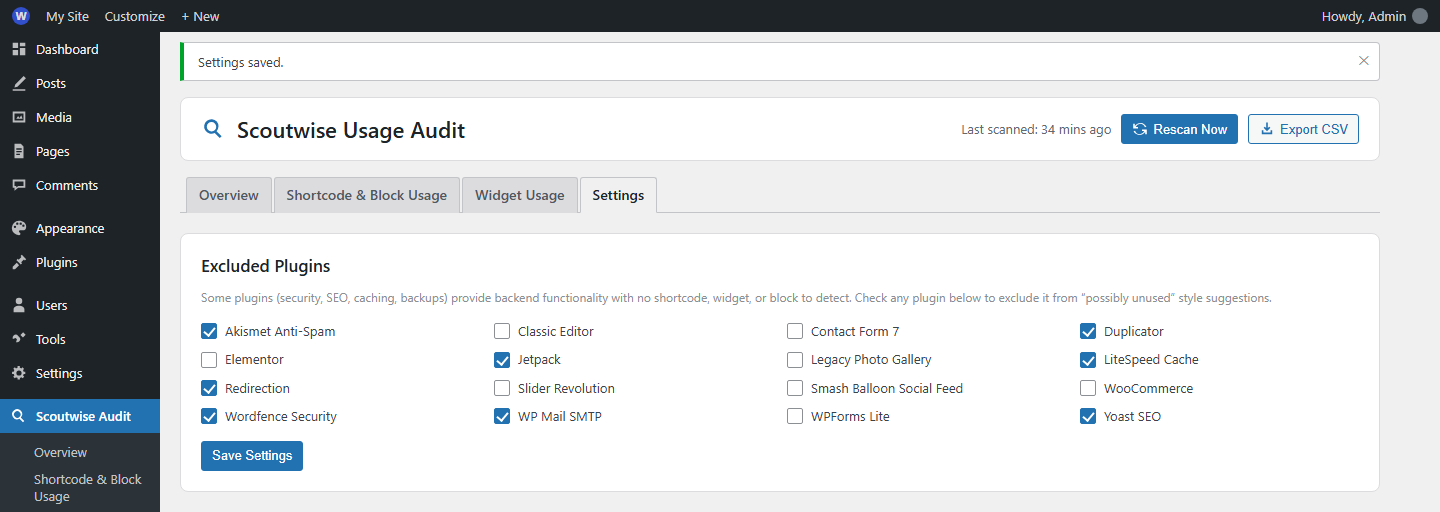Check Contact Form 7 checkbox
The width and height of the screenshot is (1440, 512).
tap(795, 331)
